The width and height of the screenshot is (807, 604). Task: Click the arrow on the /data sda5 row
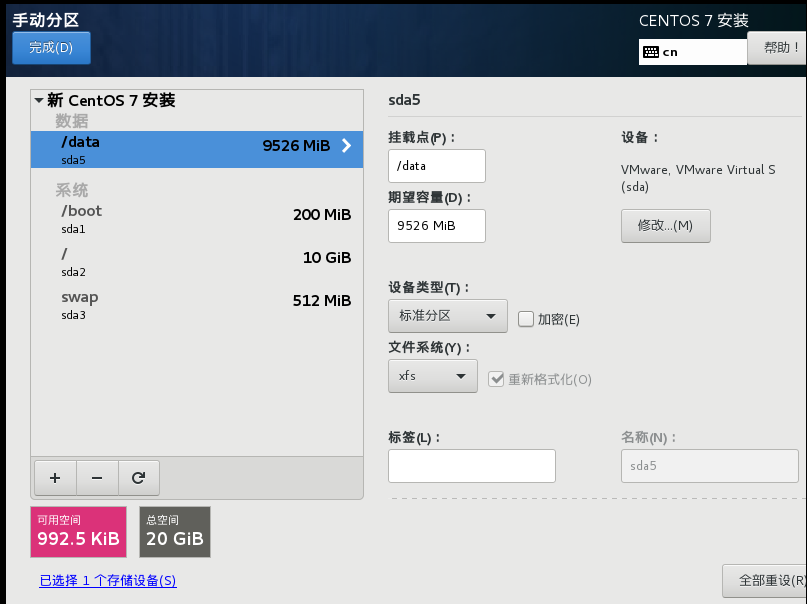pos(347,146)
